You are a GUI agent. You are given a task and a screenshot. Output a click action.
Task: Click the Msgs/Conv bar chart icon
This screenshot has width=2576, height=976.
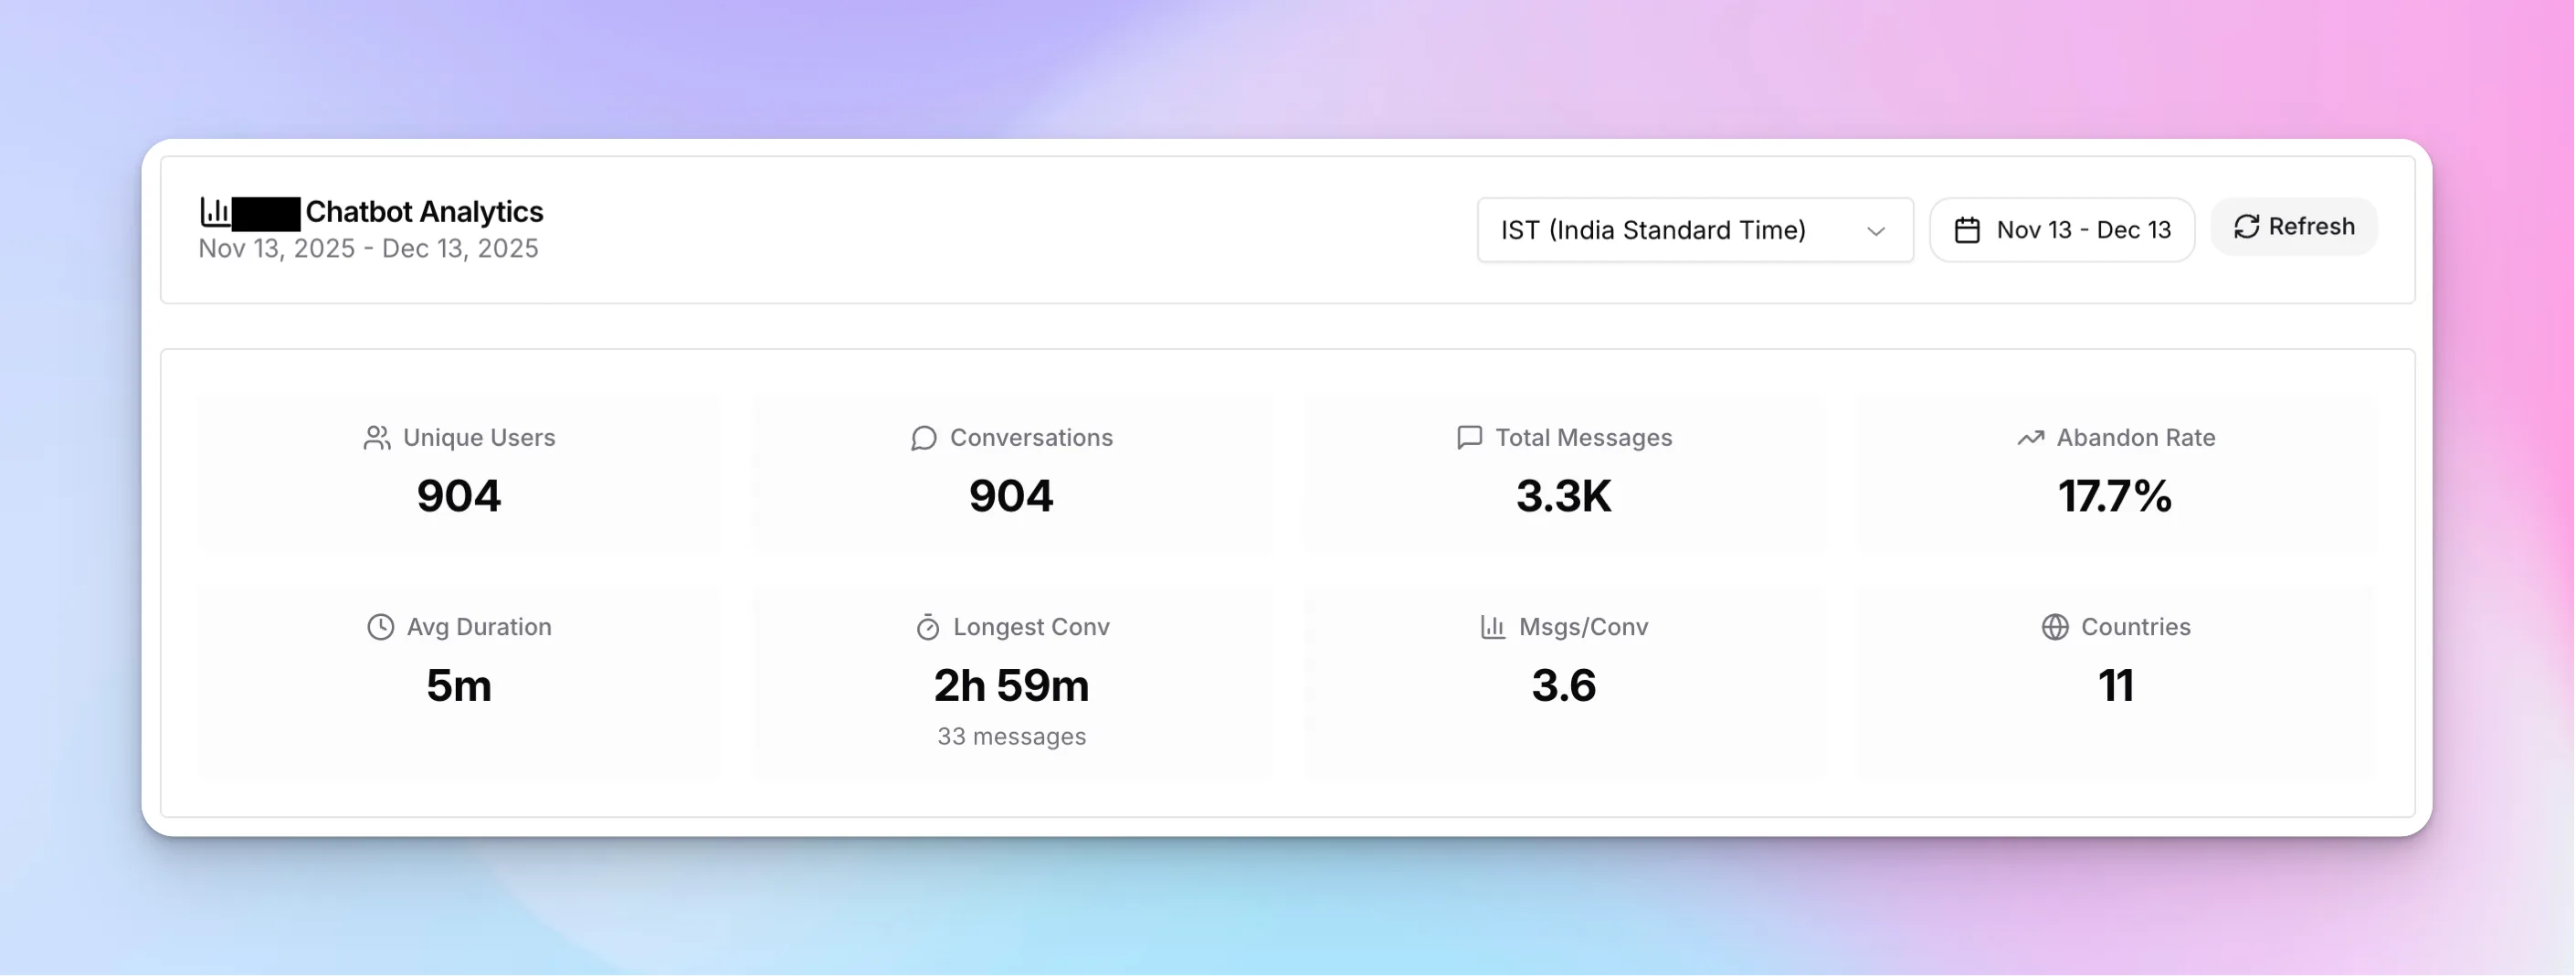click(x=1491, y=626)
